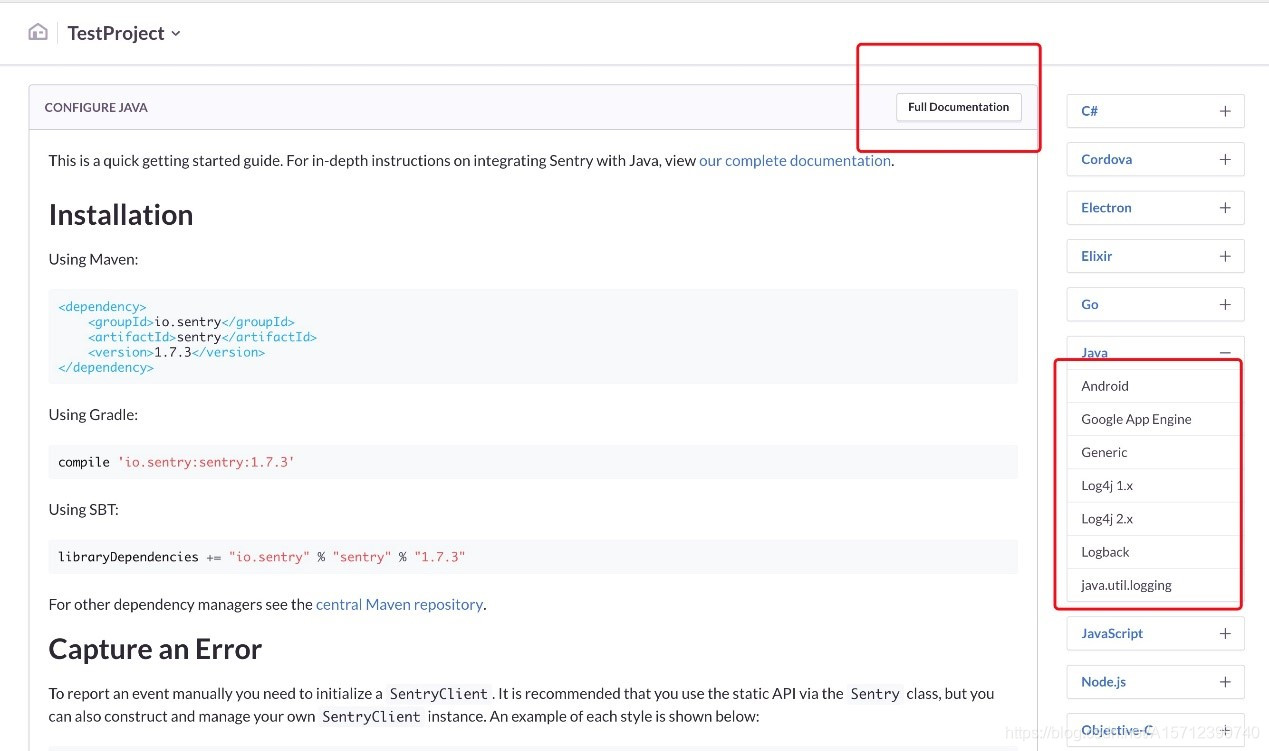The image size is (1269, 751).
Task: Follow the 'our complete documentation' link
Action: pyautogui.click(x=795, y=160)
